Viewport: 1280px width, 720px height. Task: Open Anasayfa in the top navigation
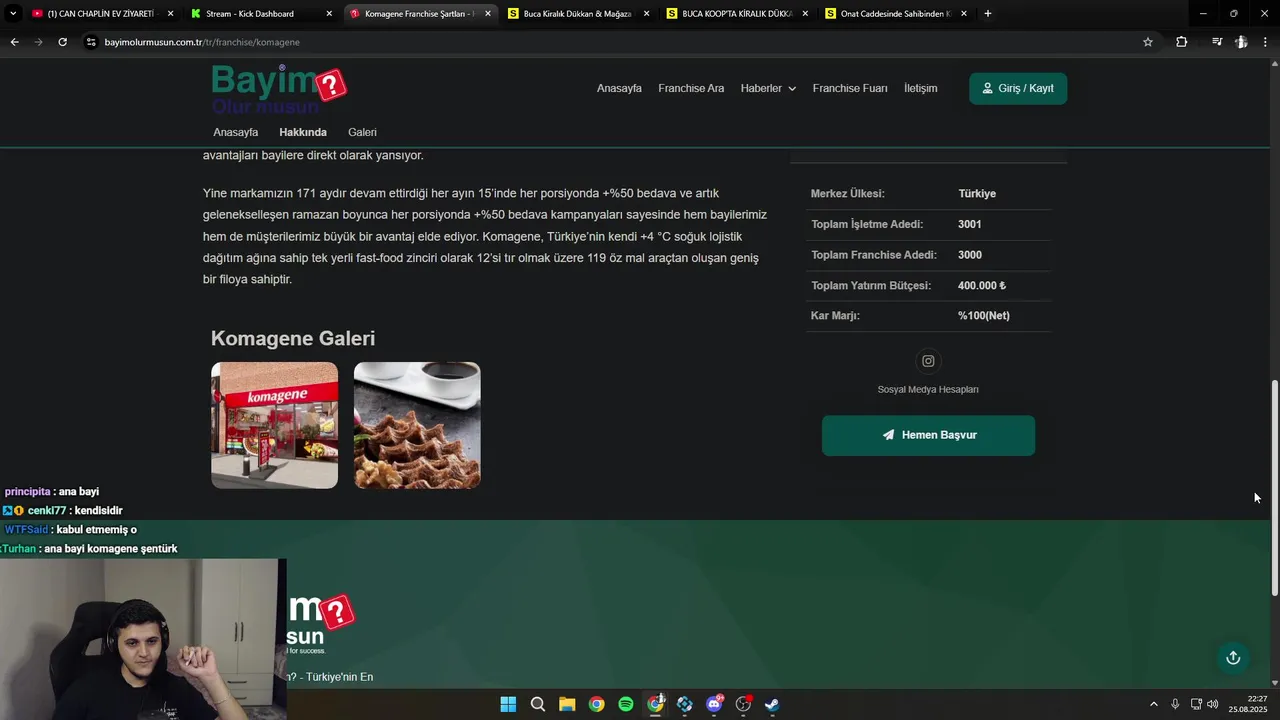pyautogui.click(x=619, y=88)
